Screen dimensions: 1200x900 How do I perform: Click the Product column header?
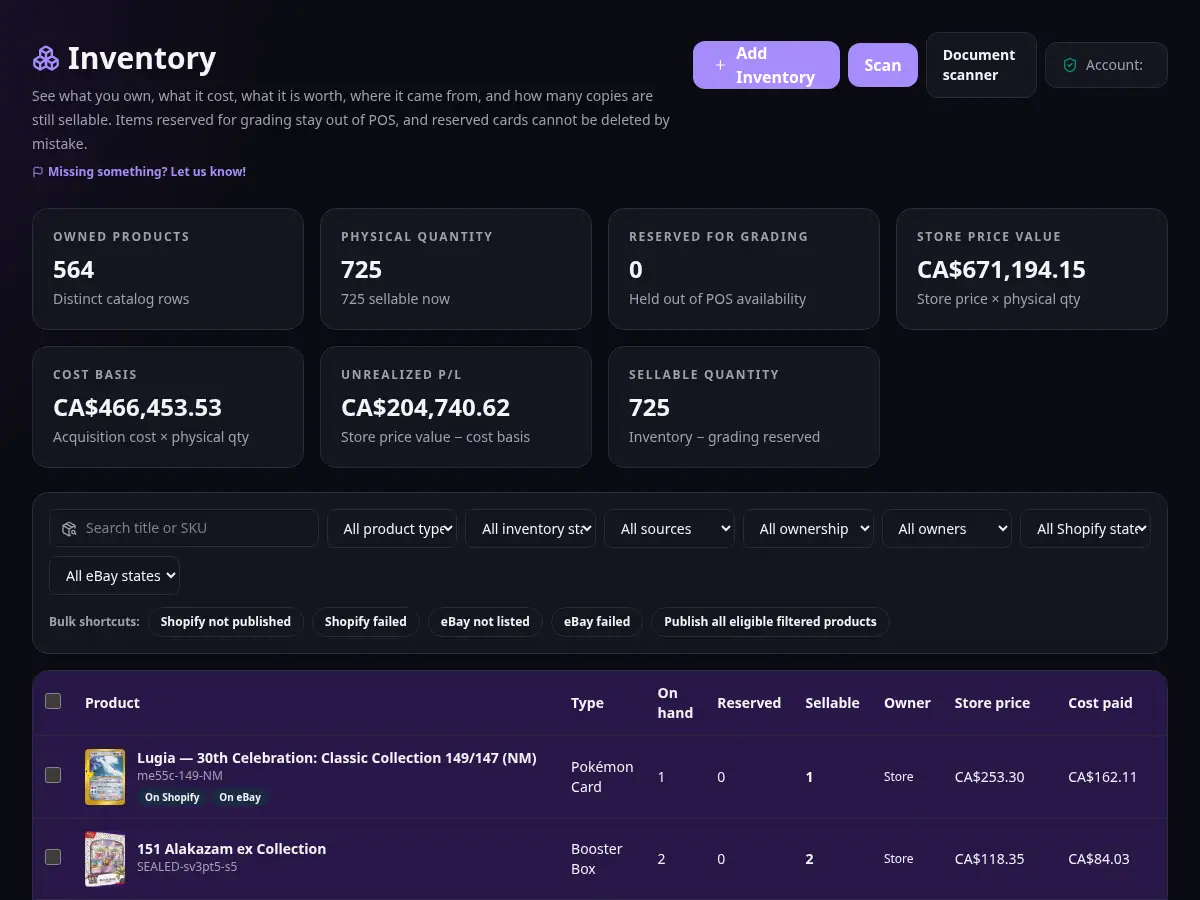click(x=112, y=703)
